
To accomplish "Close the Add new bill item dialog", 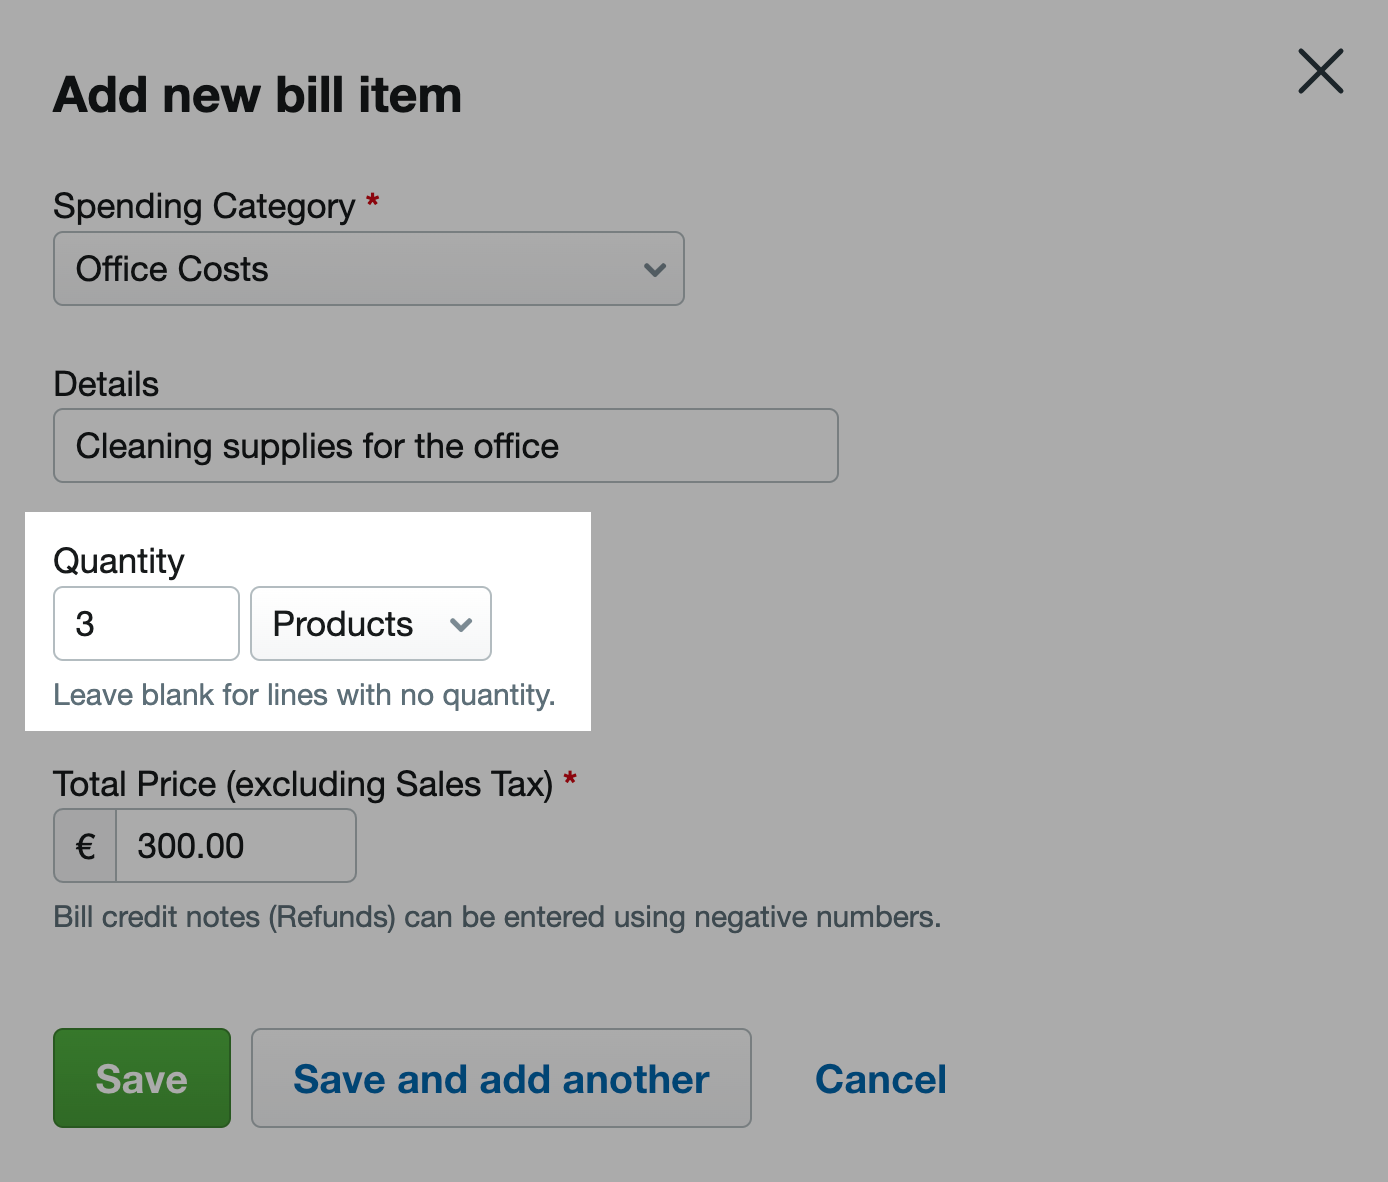I will (x=1320, y=71).
